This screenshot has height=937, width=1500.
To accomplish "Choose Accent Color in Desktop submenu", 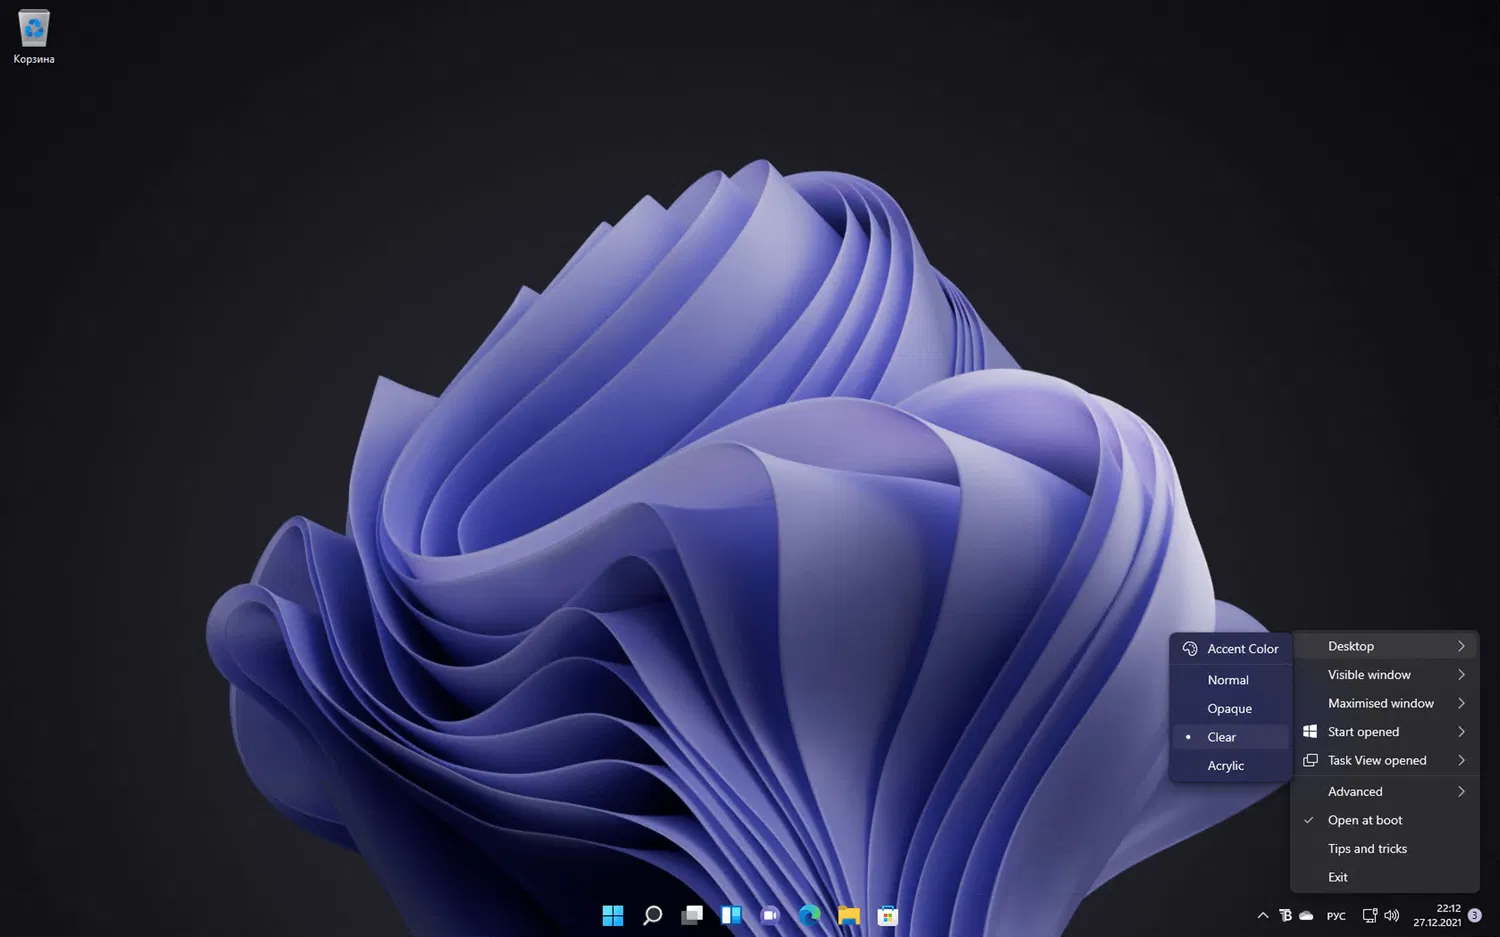I will [1231, 649].
